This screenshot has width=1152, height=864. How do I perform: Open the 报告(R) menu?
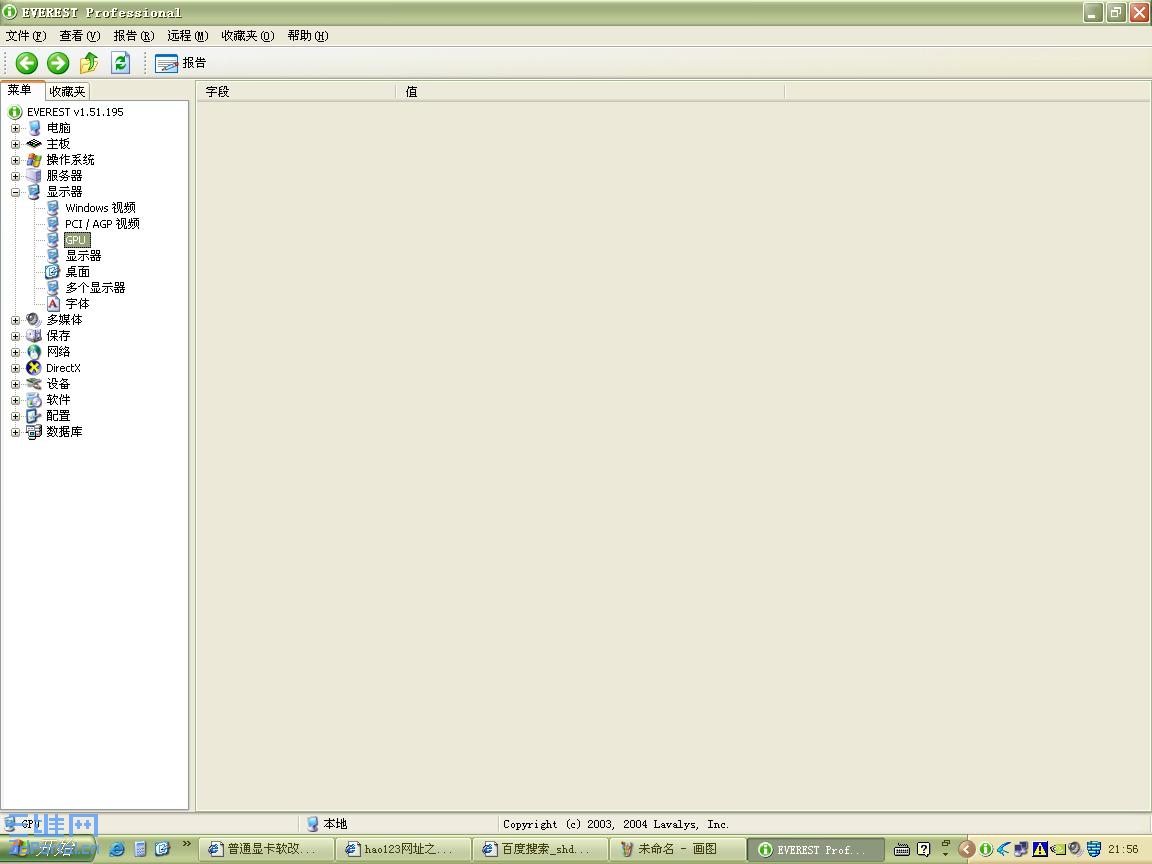(x=134, y=35)
